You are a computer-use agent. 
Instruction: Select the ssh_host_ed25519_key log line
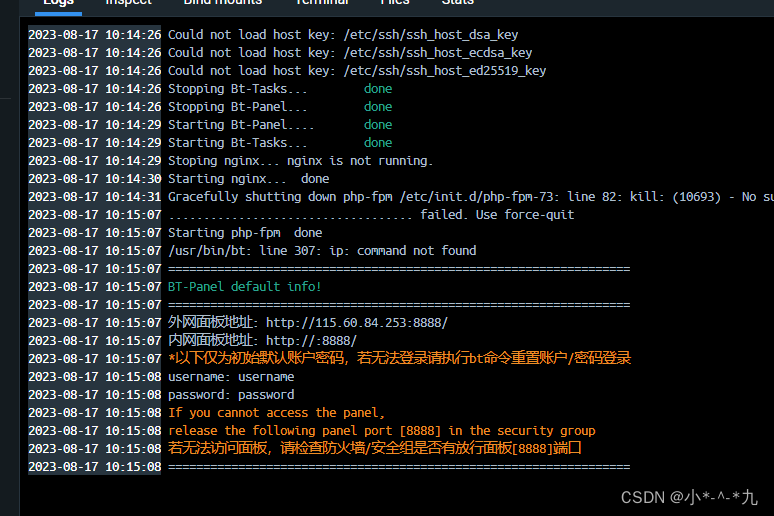(357, 71)
